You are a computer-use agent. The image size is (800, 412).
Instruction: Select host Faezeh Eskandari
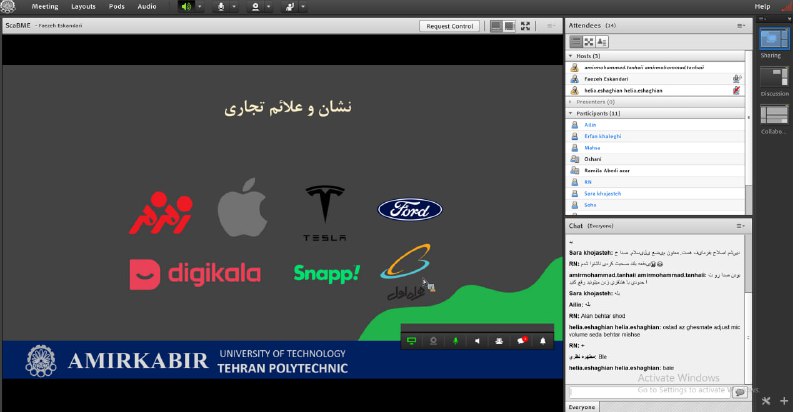(655, 79)
